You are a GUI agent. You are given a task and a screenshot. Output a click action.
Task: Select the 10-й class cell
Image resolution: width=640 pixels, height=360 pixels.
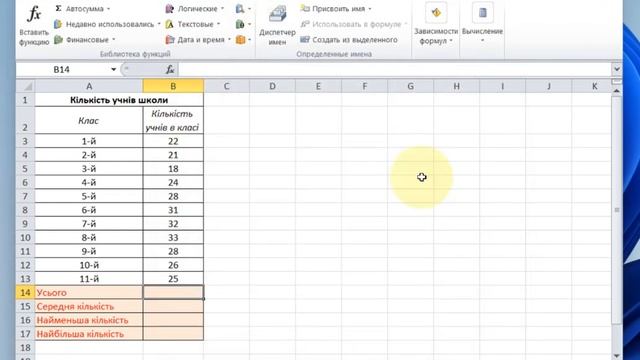point(89,265)
